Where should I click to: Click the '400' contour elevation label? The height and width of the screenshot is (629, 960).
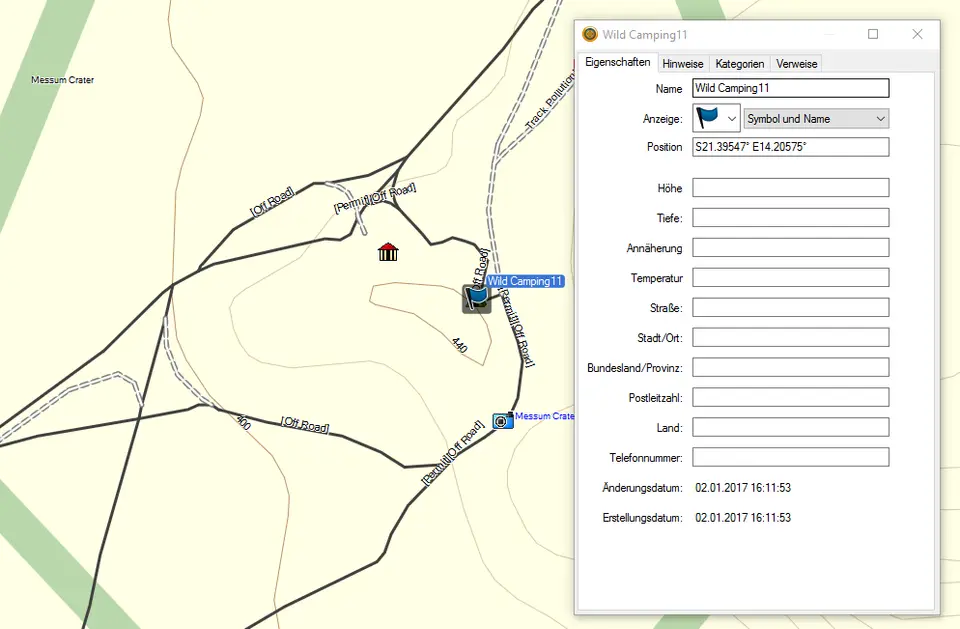pos(244,422)
